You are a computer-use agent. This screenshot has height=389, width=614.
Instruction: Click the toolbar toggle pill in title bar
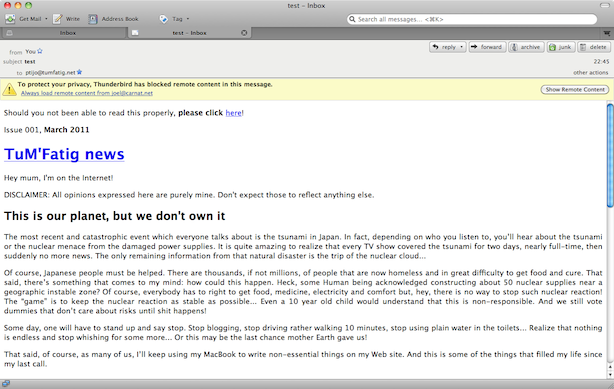click(x=605, y=5)
